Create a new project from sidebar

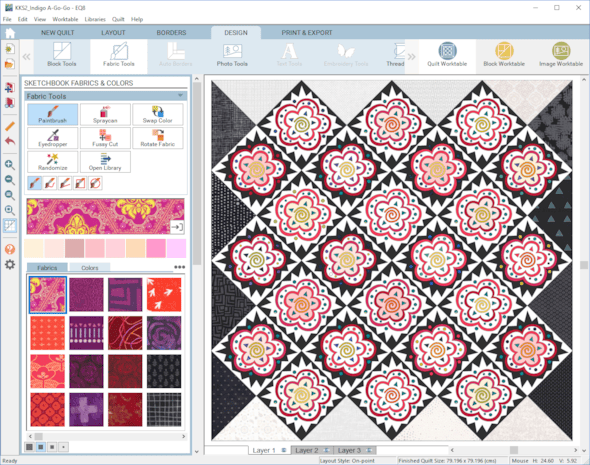click(x=9, y=49)
